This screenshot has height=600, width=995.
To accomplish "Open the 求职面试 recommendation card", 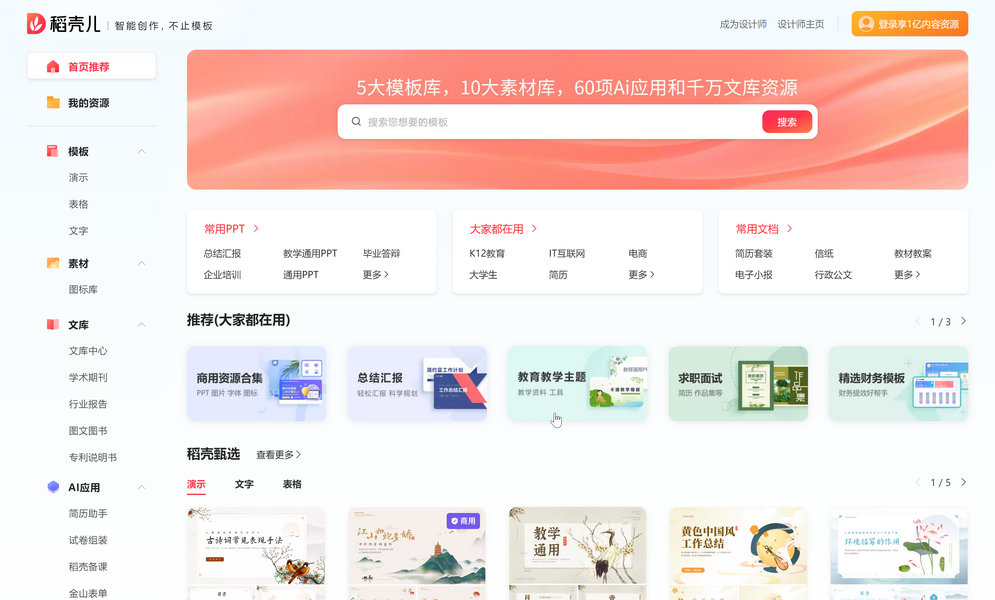I will tap(738, 383).
